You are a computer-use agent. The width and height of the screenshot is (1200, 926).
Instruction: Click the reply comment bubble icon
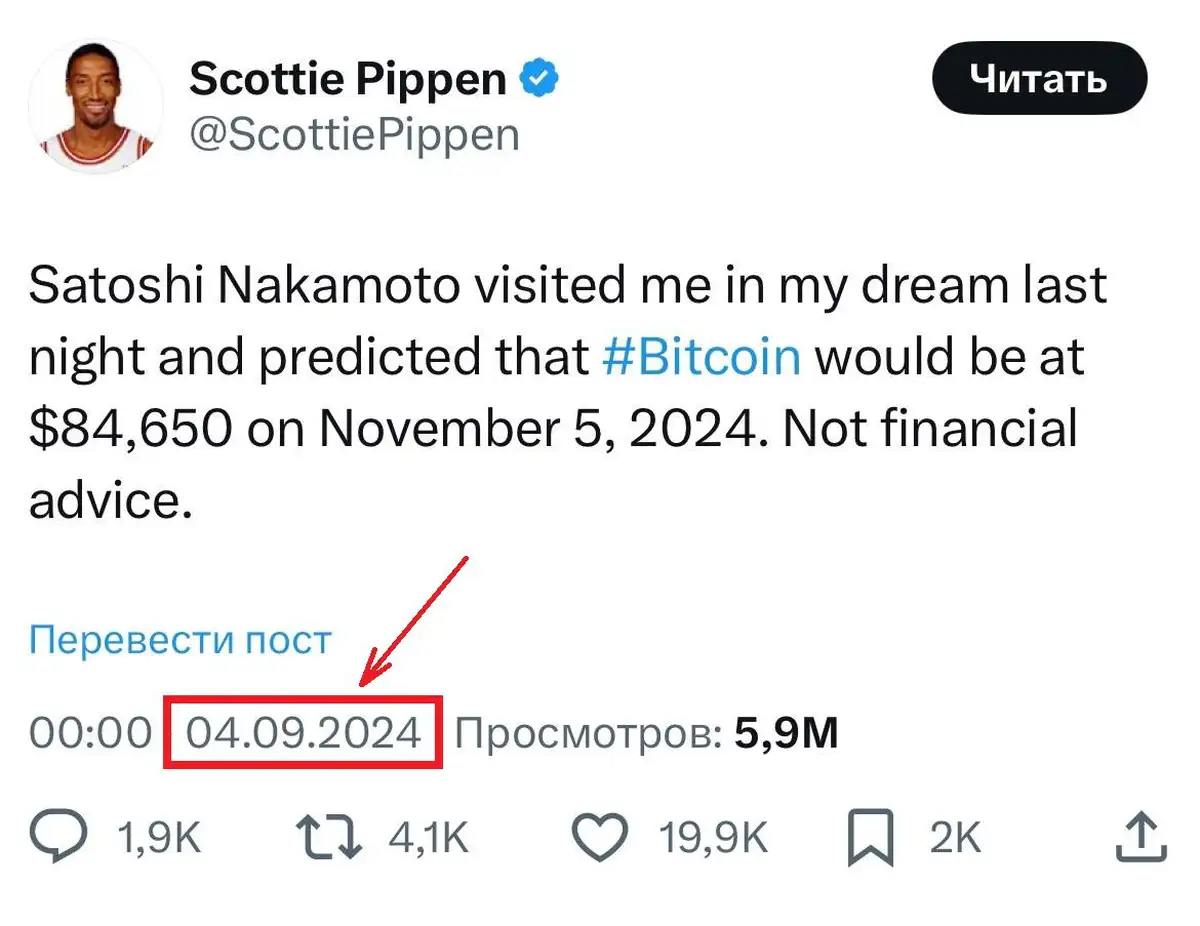(60, 838)
